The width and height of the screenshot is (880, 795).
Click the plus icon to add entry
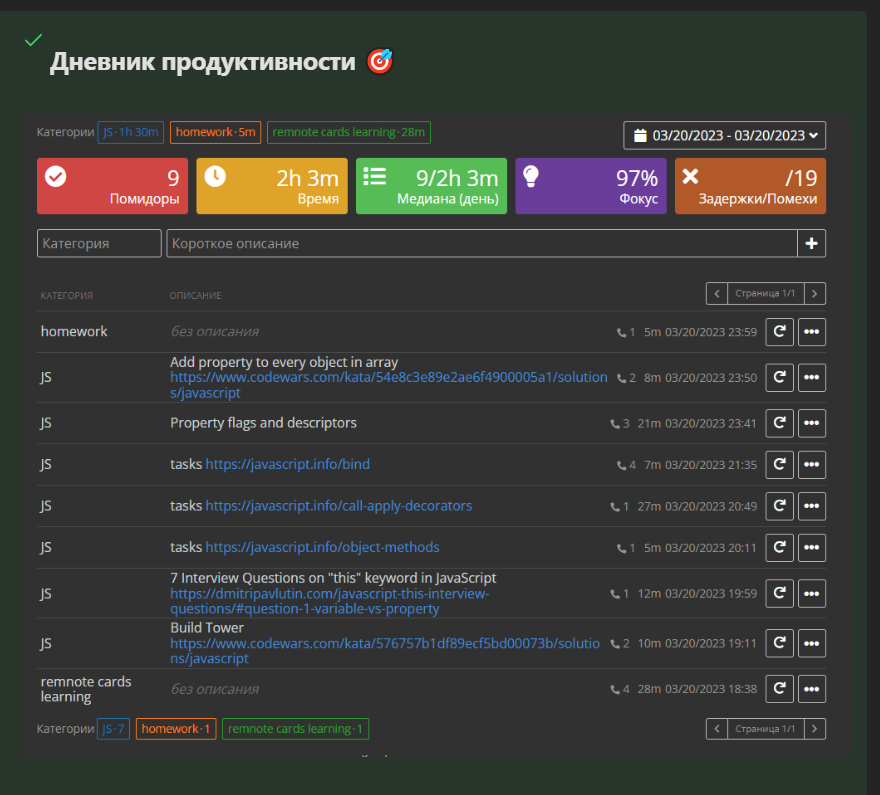[811, 243]
